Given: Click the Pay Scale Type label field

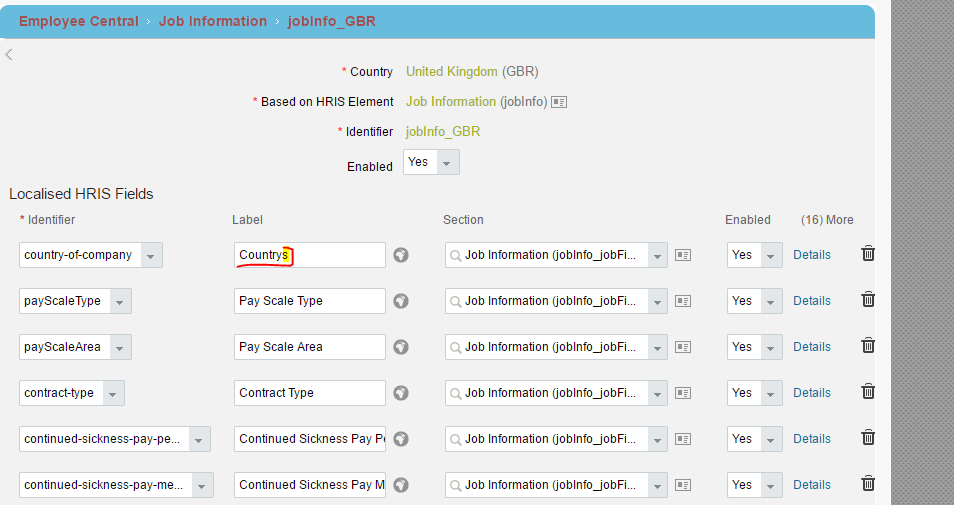Looking at the screenshot, I should [310, 301].
